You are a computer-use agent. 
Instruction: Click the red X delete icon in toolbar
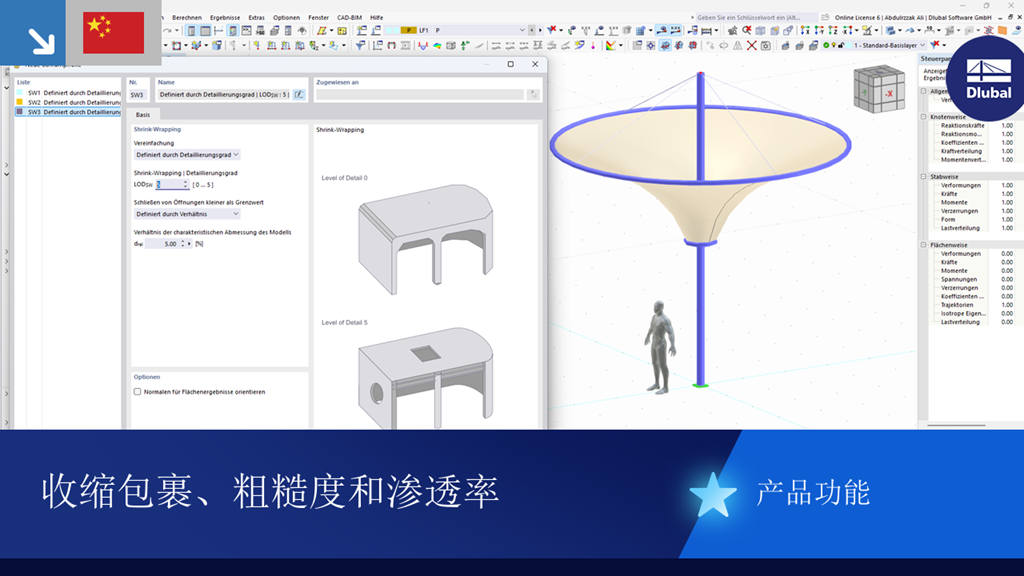(752, 46)
